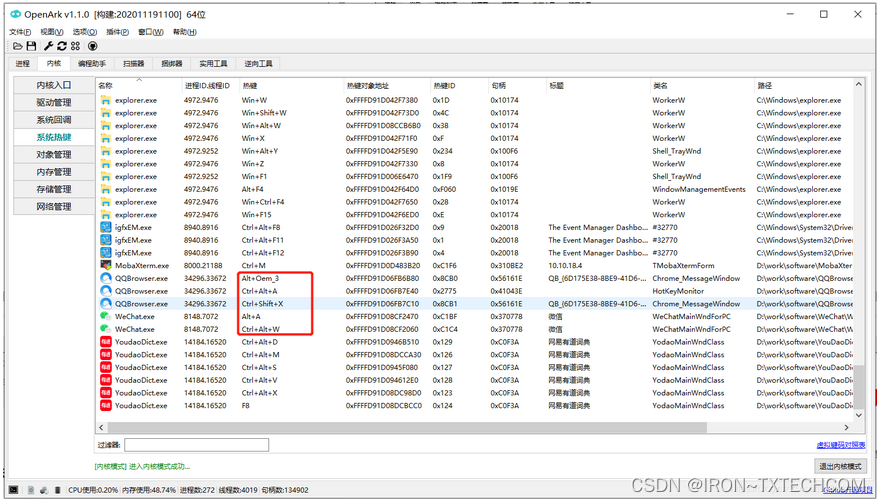Select 内核入口 in the sidebar
This screenshot has width=880, height=502.
click(x=54, y=85)
